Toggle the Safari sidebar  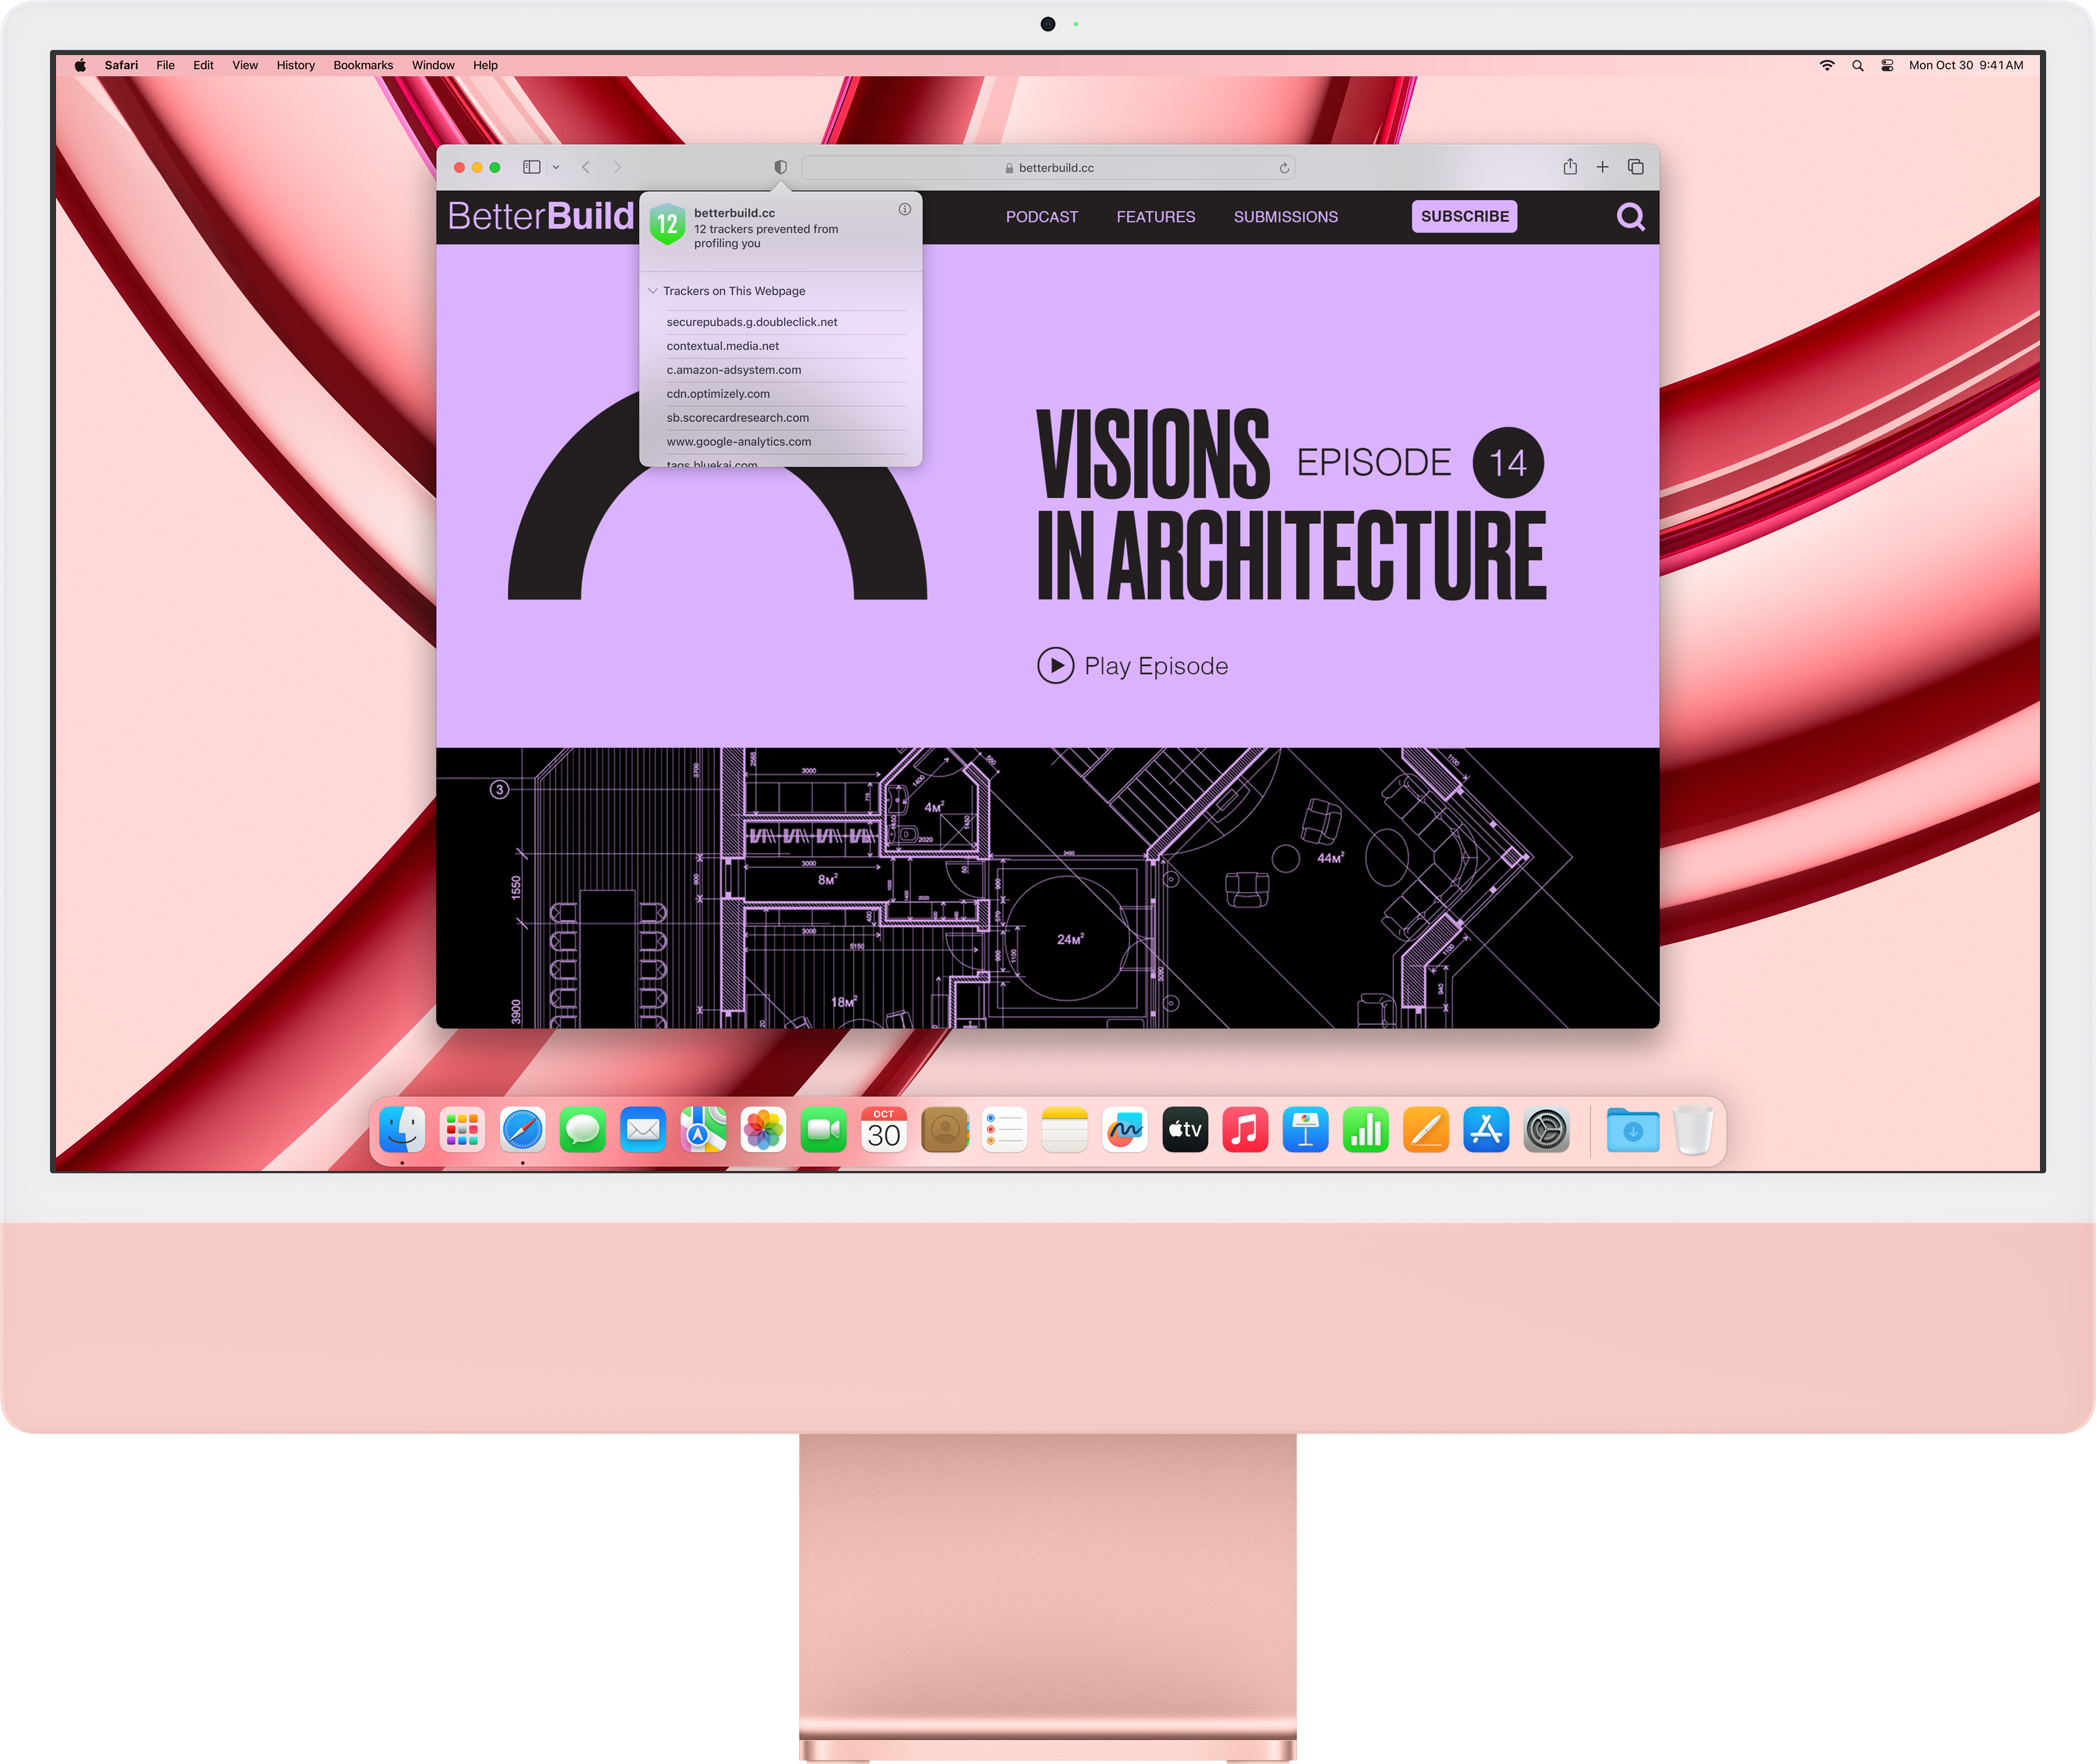[x=532, y=167]
